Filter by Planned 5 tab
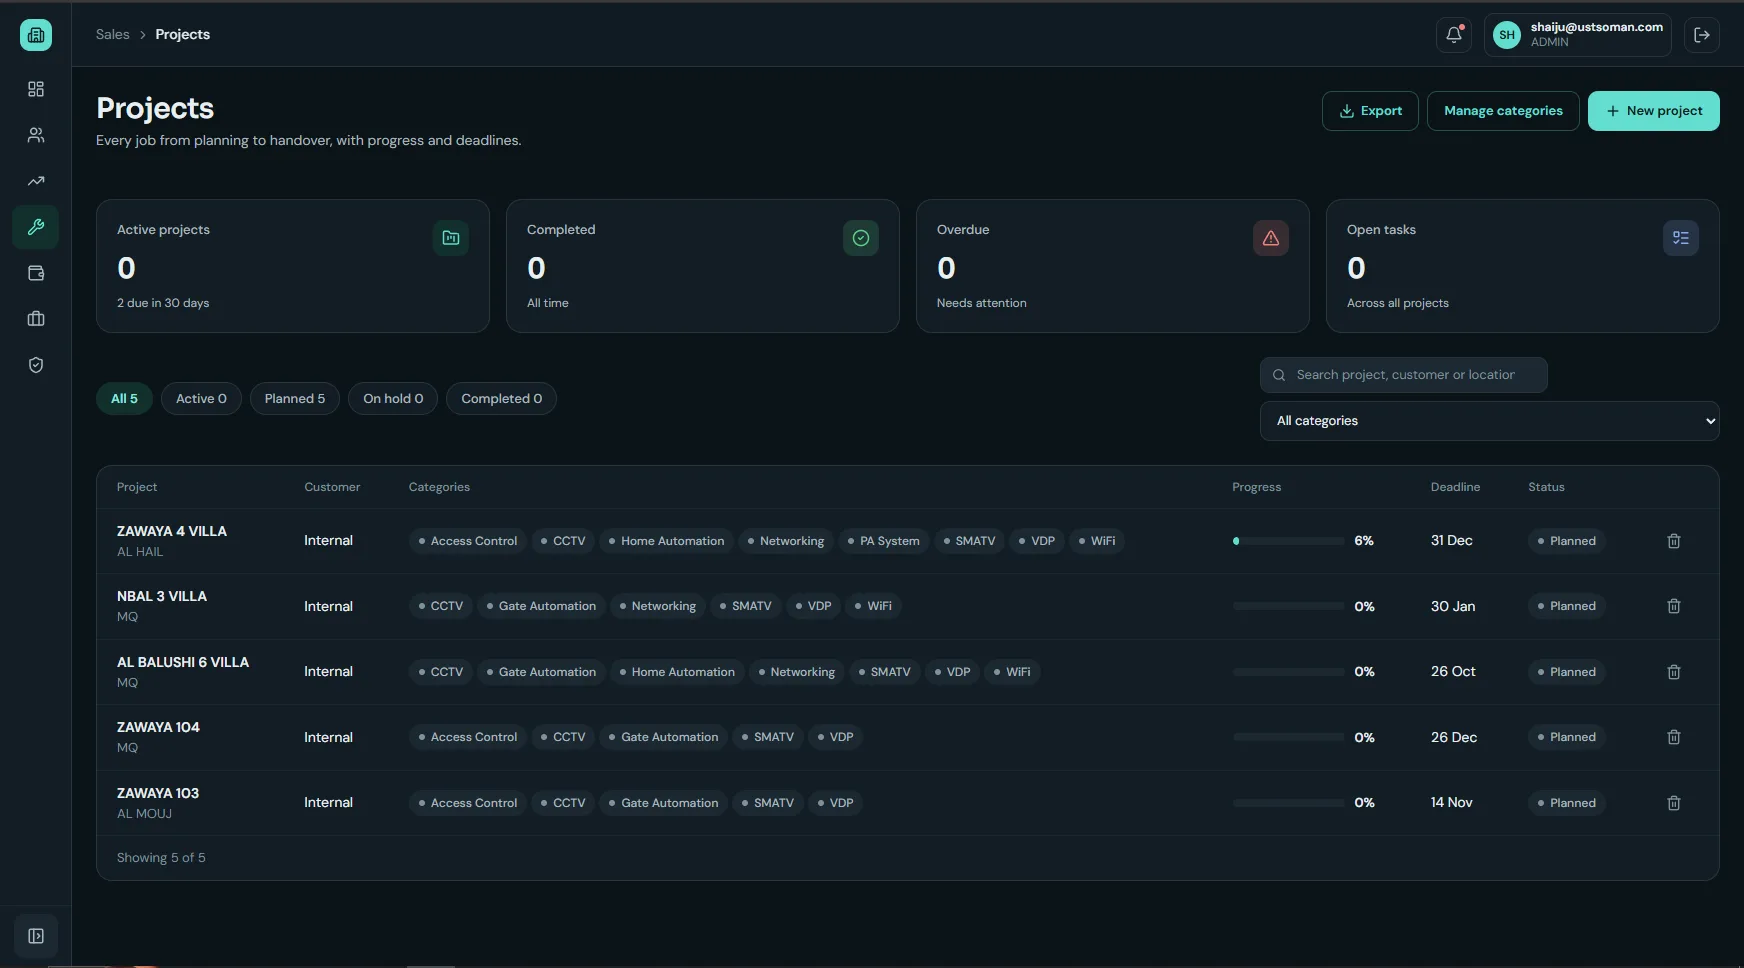 [x=295, y=399]
